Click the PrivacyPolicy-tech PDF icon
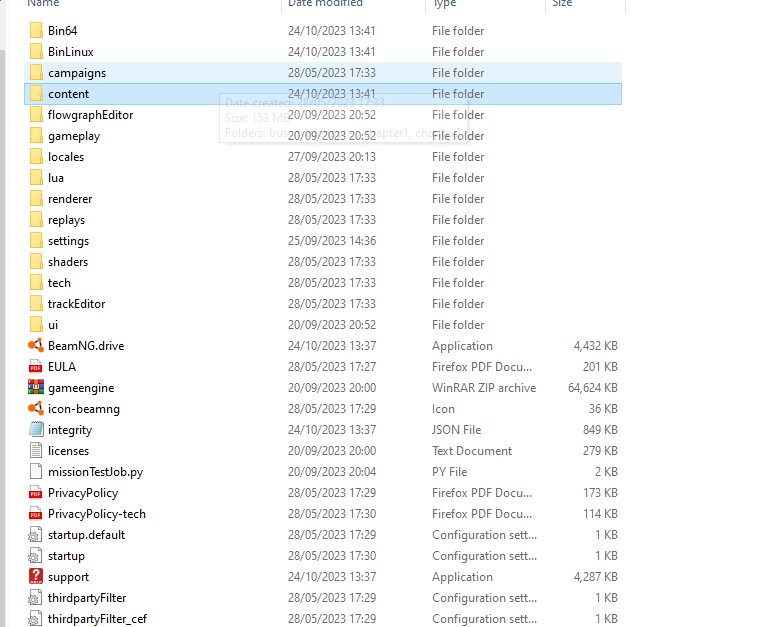This screenshot has width=761, height=627. click(x=36, y=513)
